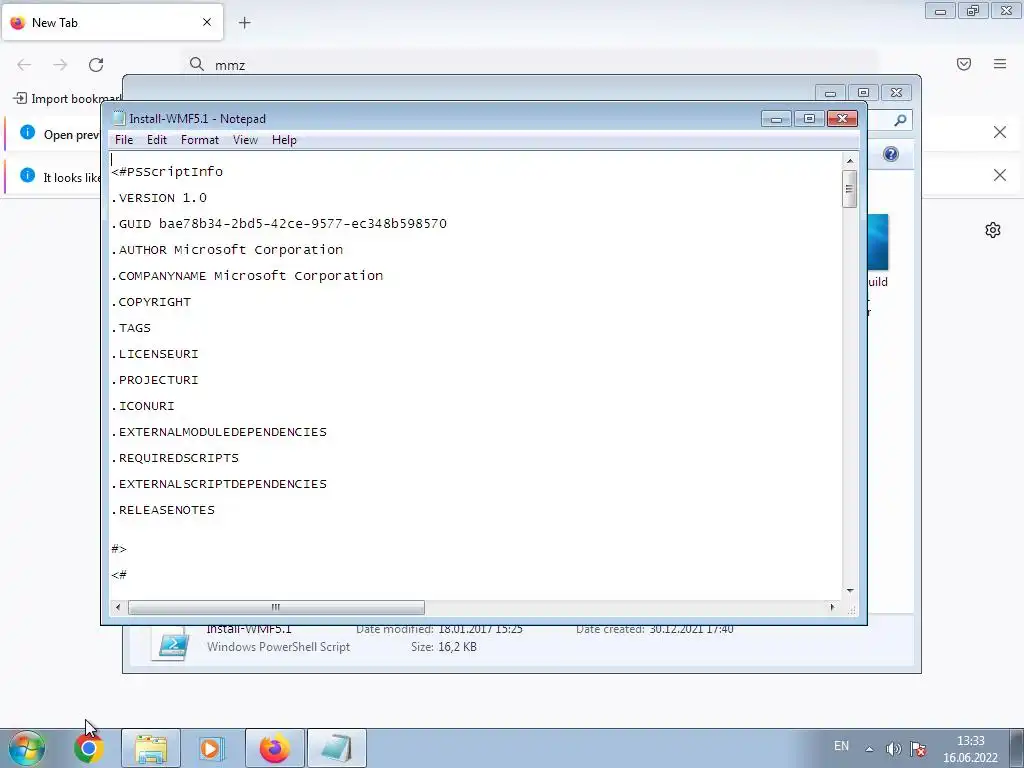Click Import bookmarks link in Firefox

(x=67, y=99)
